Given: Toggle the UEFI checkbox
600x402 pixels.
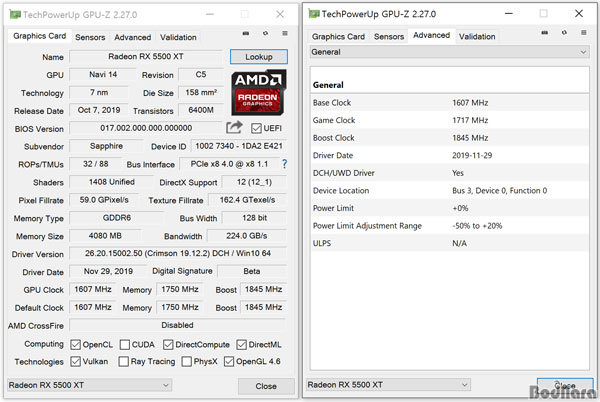Looking at the screenshot, I should click(256, 129).
